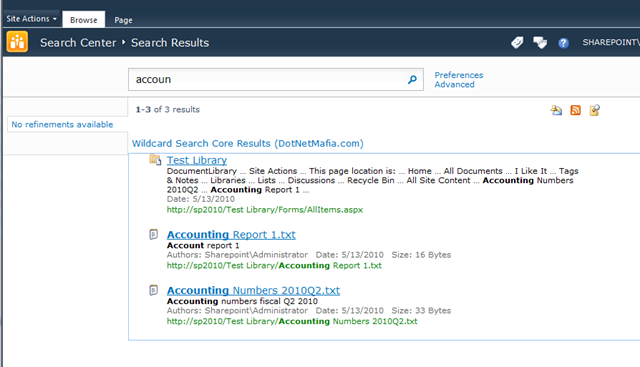The height and width of the screenshot is (367, 640).
Task: Click the Accounting Report 1.txt file icon
Action: click(153, 234)
